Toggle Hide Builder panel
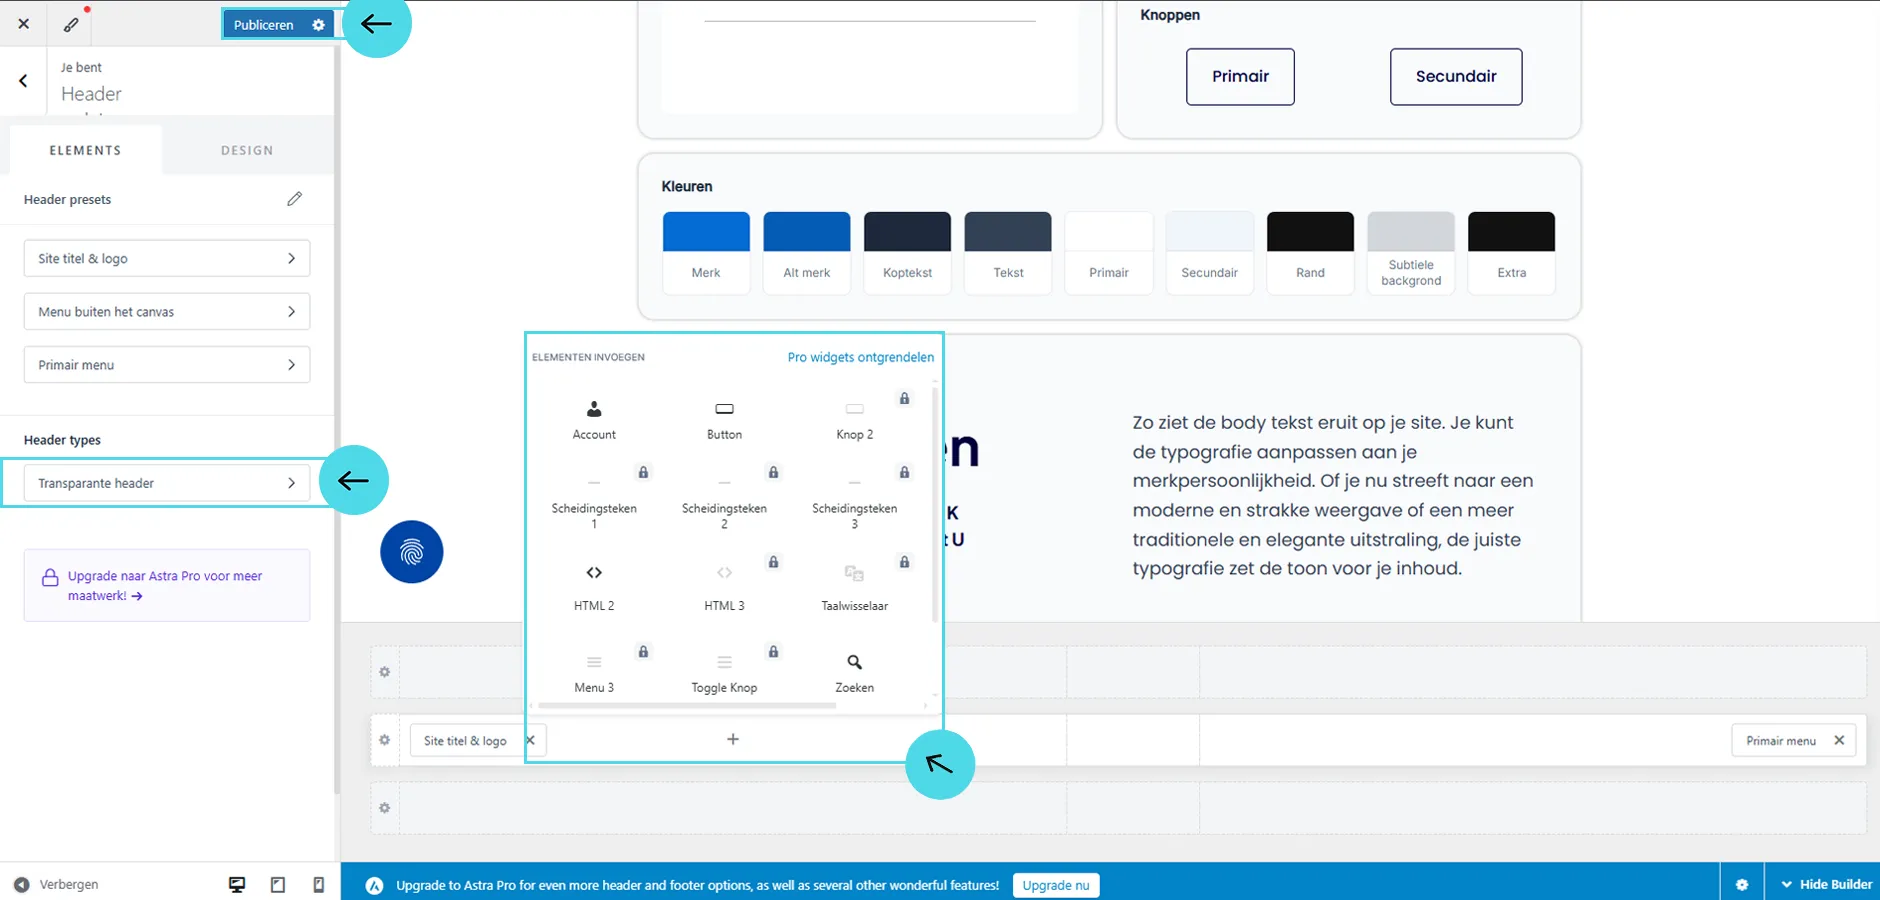1880x900 pixels. coord(1825,885)
